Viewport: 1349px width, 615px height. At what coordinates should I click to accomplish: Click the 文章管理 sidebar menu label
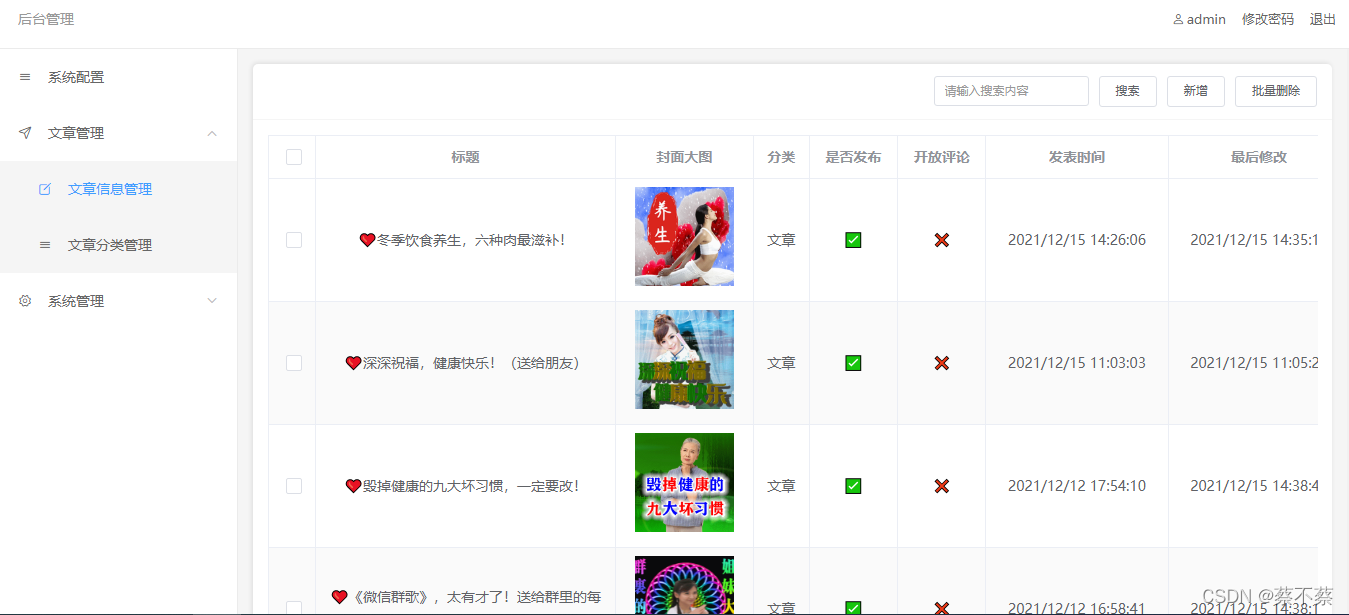[76, 133]
